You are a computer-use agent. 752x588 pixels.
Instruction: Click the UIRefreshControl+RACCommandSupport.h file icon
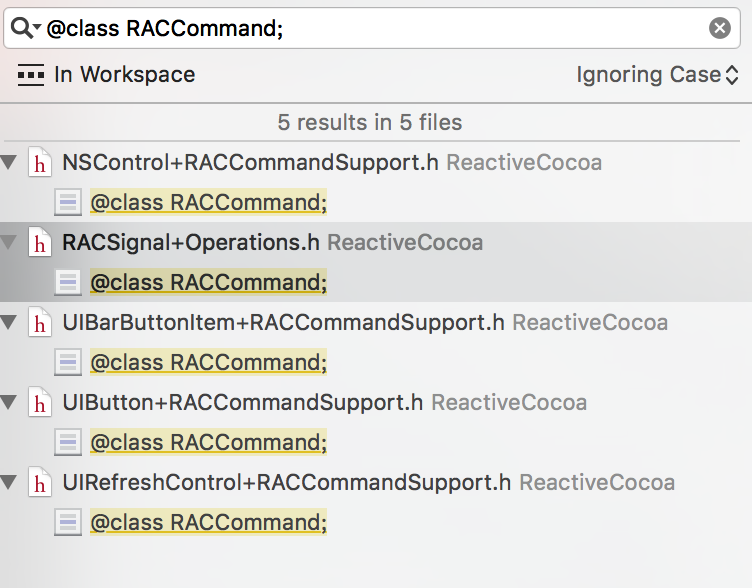(40, 482)
